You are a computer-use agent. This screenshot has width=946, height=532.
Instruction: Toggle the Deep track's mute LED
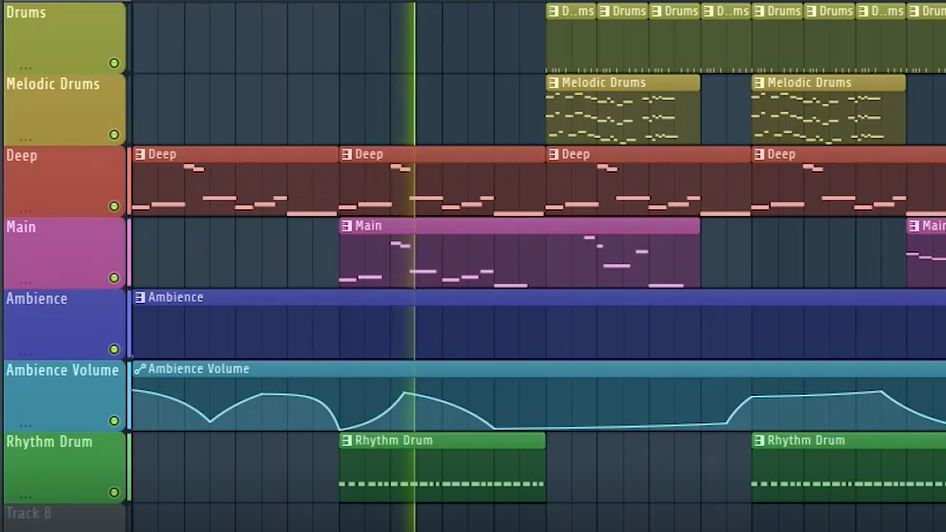click(114, 206)
